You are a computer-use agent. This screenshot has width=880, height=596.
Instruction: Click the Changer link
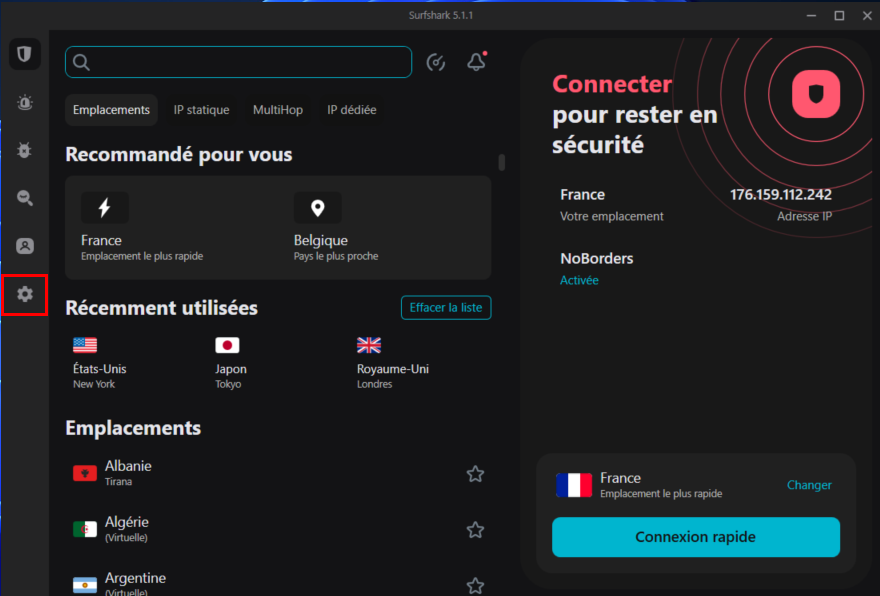pos(809,485)
